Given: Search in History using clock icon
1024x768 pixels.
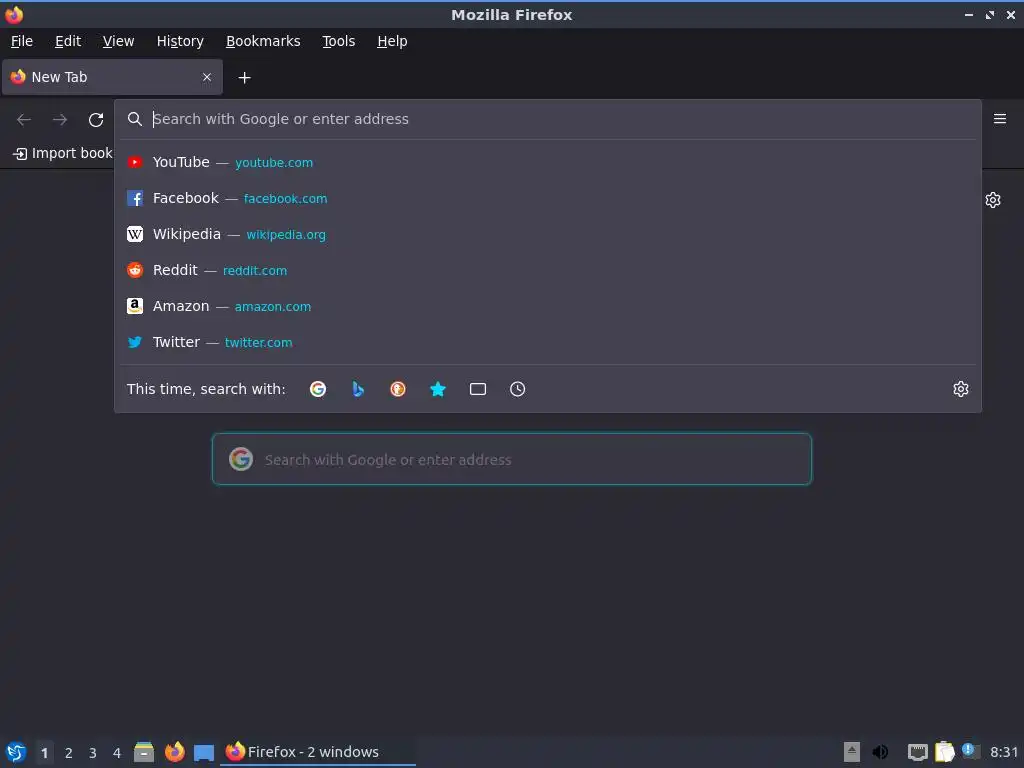Looking at the screenshot, I should pos(517,389).
